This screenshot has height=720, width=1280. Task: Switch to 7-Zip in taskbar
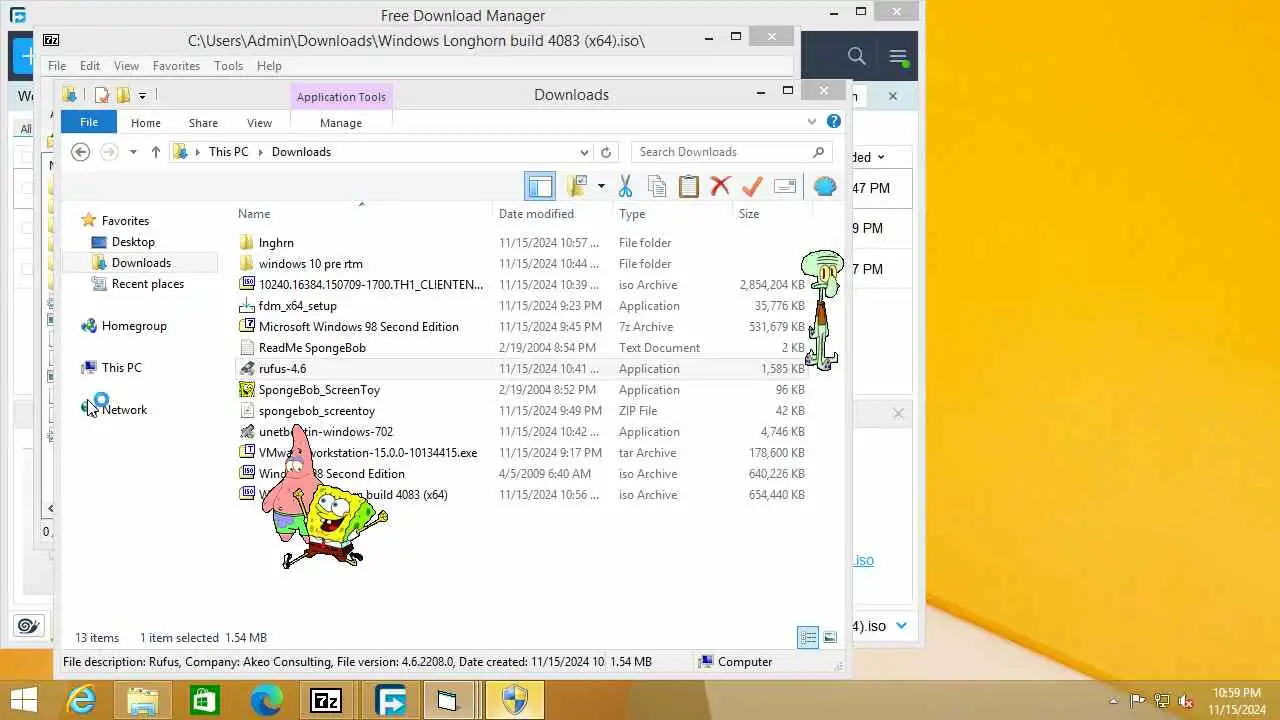[x=326, y=701]
